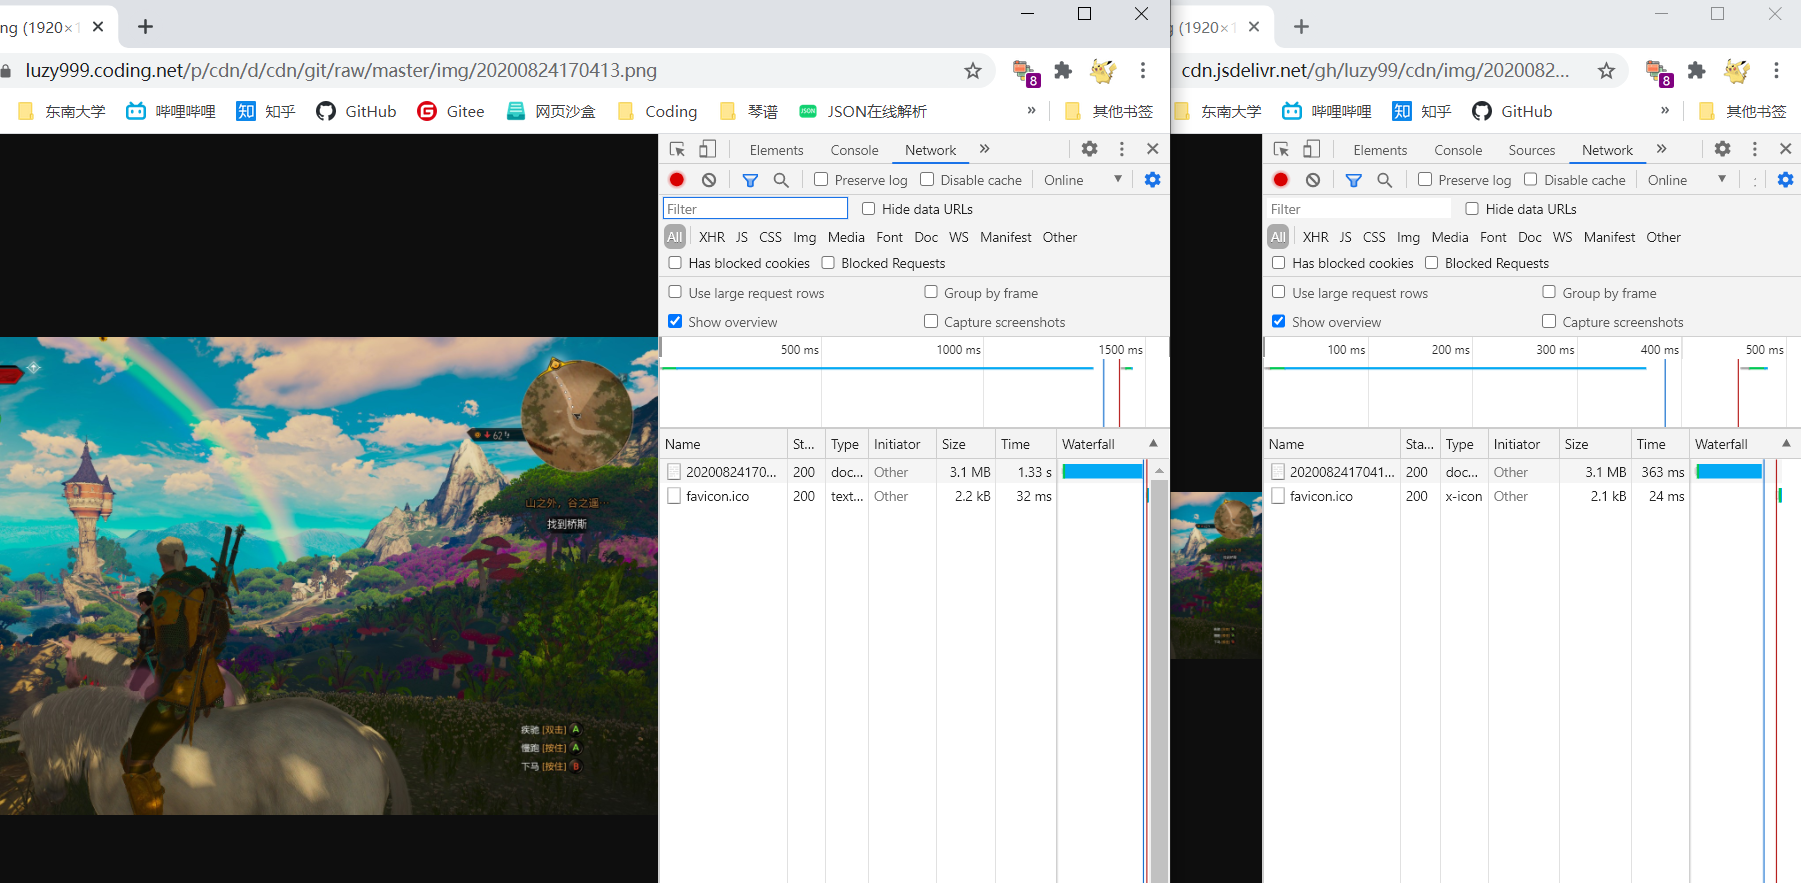Enable Capture screenshots in right DevTools
This screenshot has height=883, width=1801.
pos(1549,321)
